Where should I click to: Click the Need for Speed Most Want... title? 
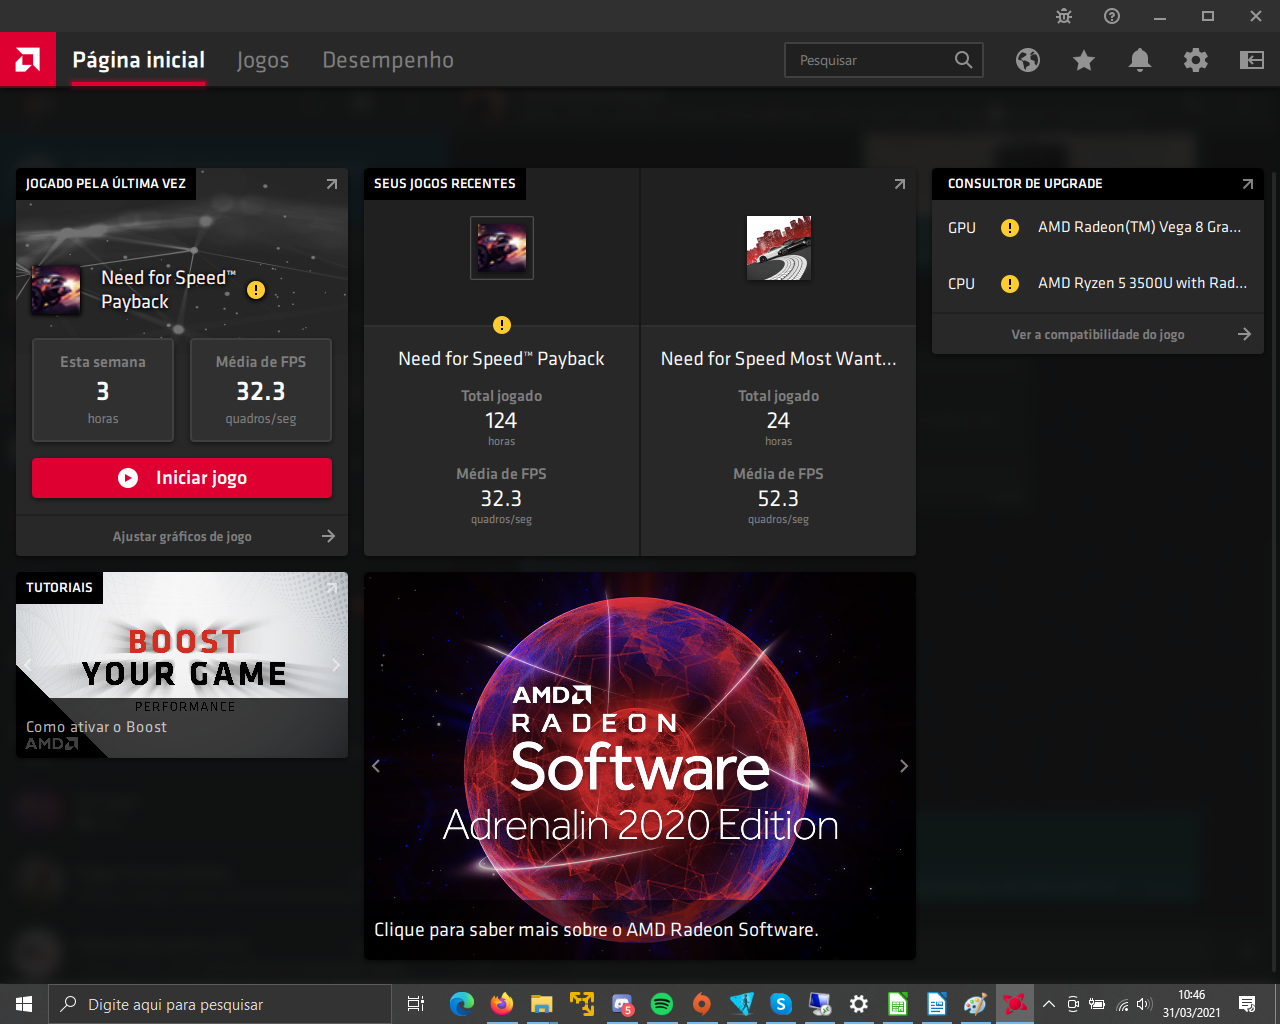point(779,359)
